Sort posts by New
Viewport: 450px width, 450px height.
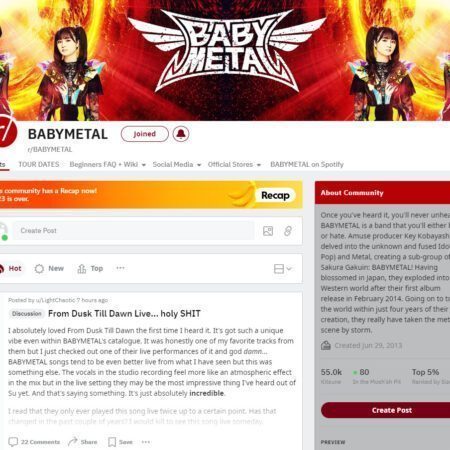coord(49,269)
